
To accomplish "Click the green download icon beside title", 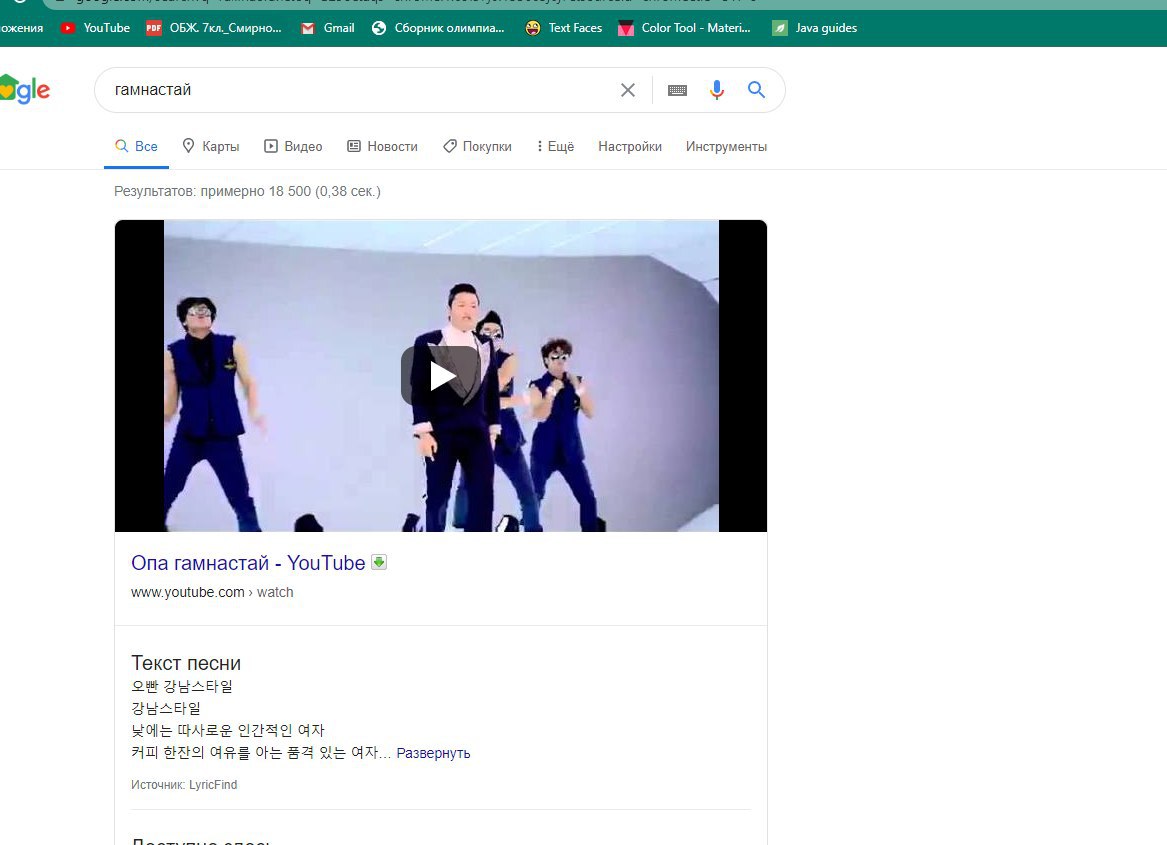I will pos(379,562).
